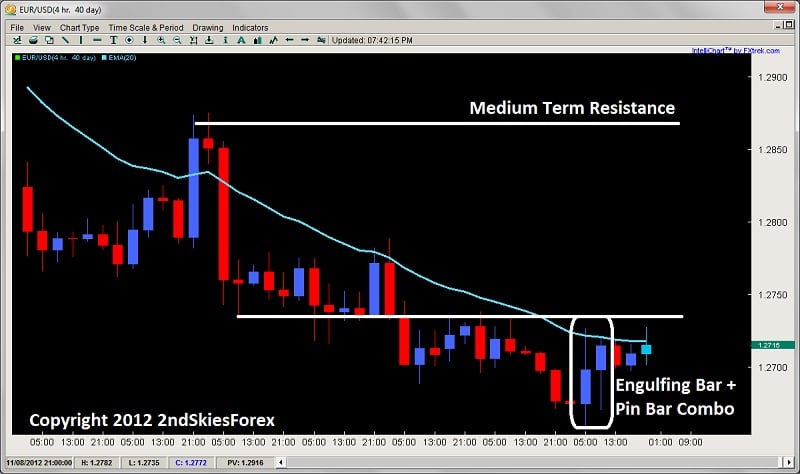This screenshot has height=474, width=800.
Task: Click the 09:00 time axis label
Action: 690,442
